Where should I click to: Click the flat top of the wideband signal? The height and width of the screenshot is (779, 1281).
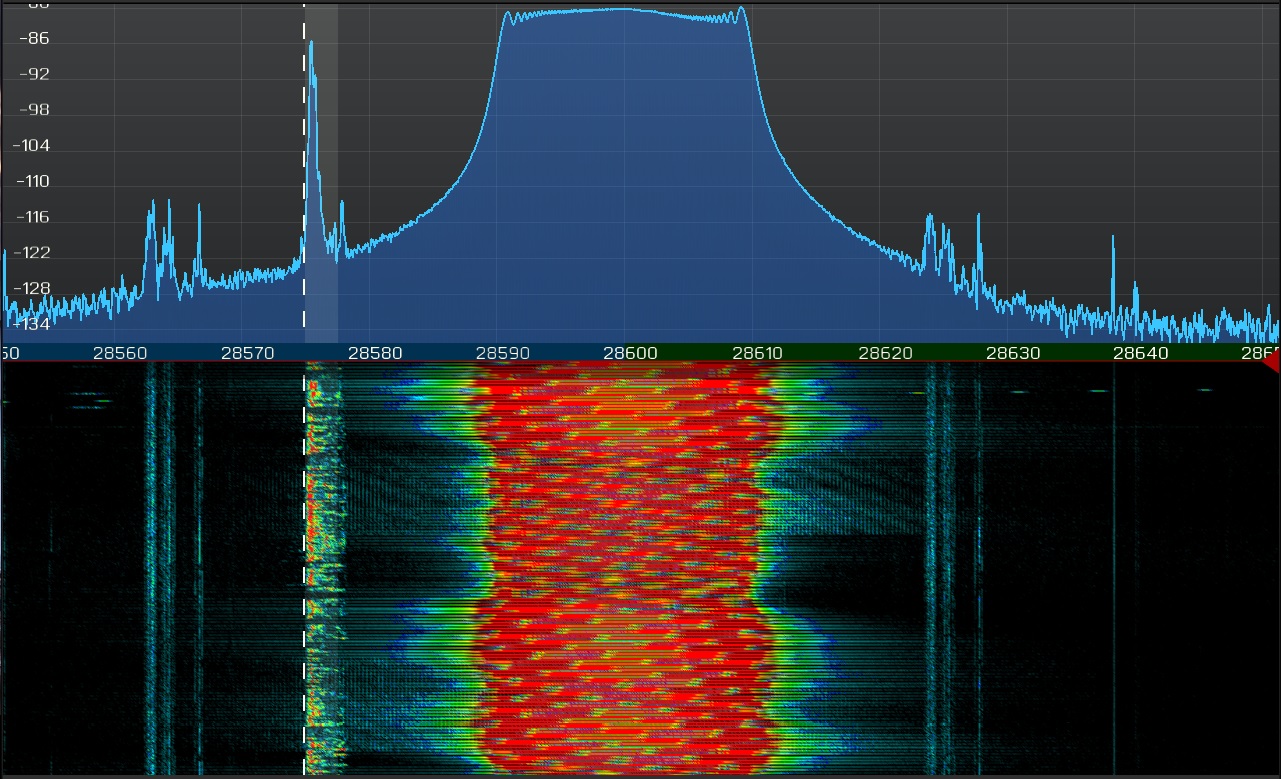pyautogui.click(x=625, y=12)
